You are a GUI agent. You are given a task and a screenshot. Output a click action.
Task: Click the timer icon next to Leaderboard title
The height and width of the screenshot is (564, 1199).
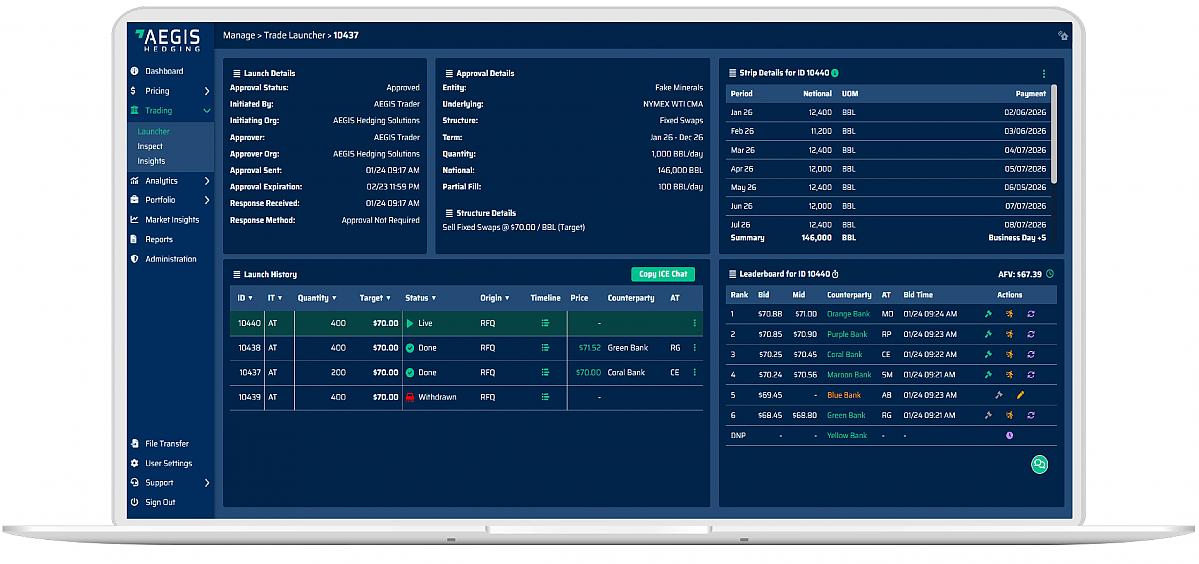coord(835,274)
